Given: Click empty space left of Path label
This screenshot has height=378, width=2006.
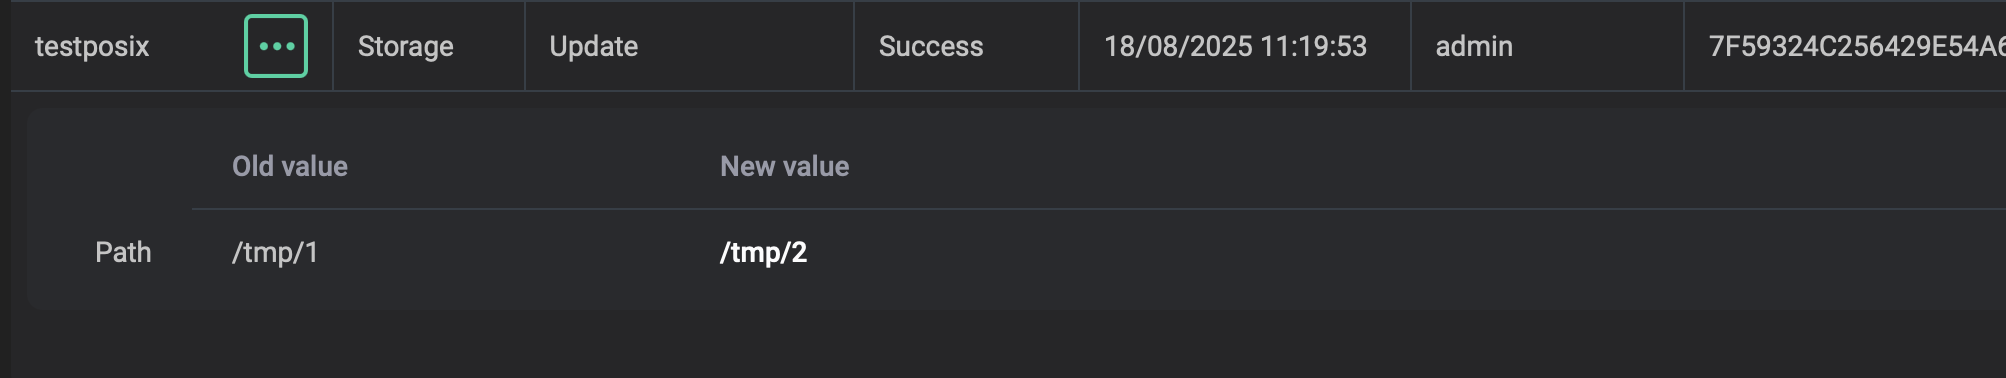Looking at the screenshot, I should pyautogui.click(x=60, y=252).
